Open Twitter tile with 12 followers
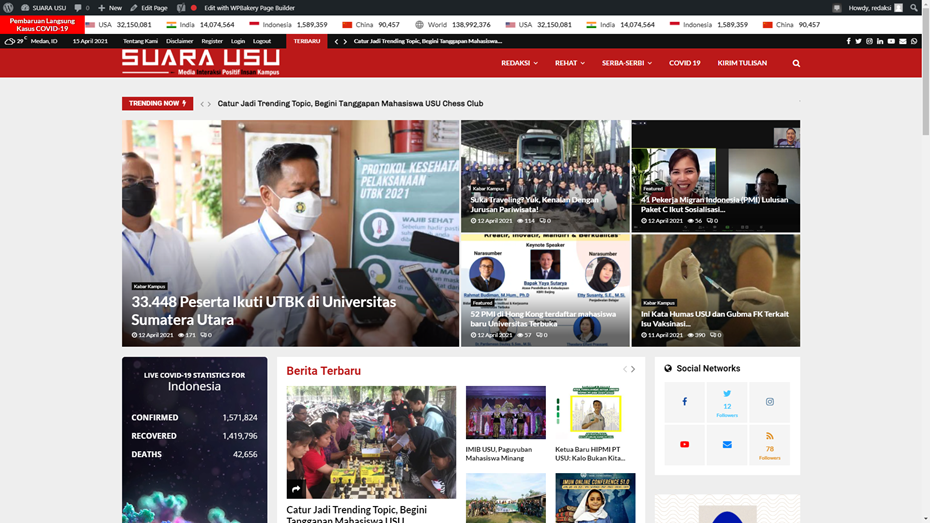This screenshot has height=523, width=930. pyautogui.click(x=727, y=402)
